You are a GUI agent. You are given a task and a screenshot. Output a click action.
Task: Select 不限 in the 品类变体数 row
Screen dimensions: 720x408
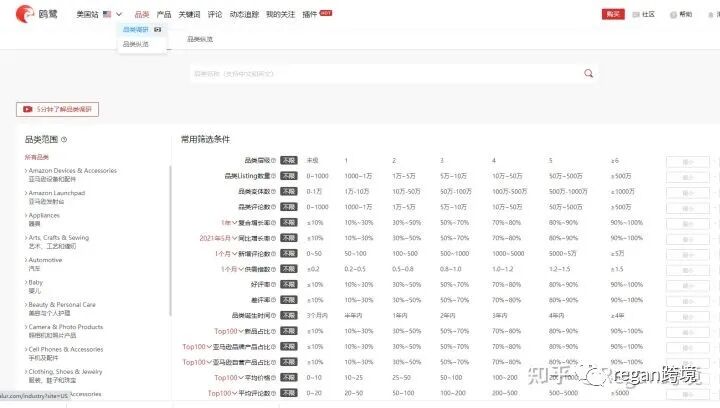pos(289,191)
